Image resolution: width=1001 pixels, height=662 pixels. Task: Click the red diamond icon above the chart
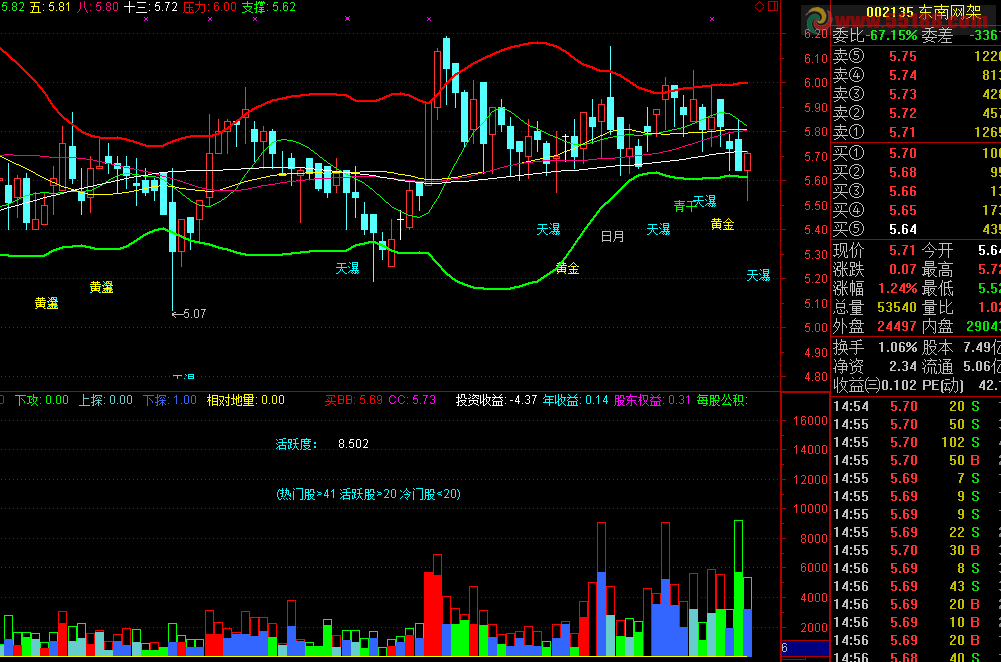(760, 6)
